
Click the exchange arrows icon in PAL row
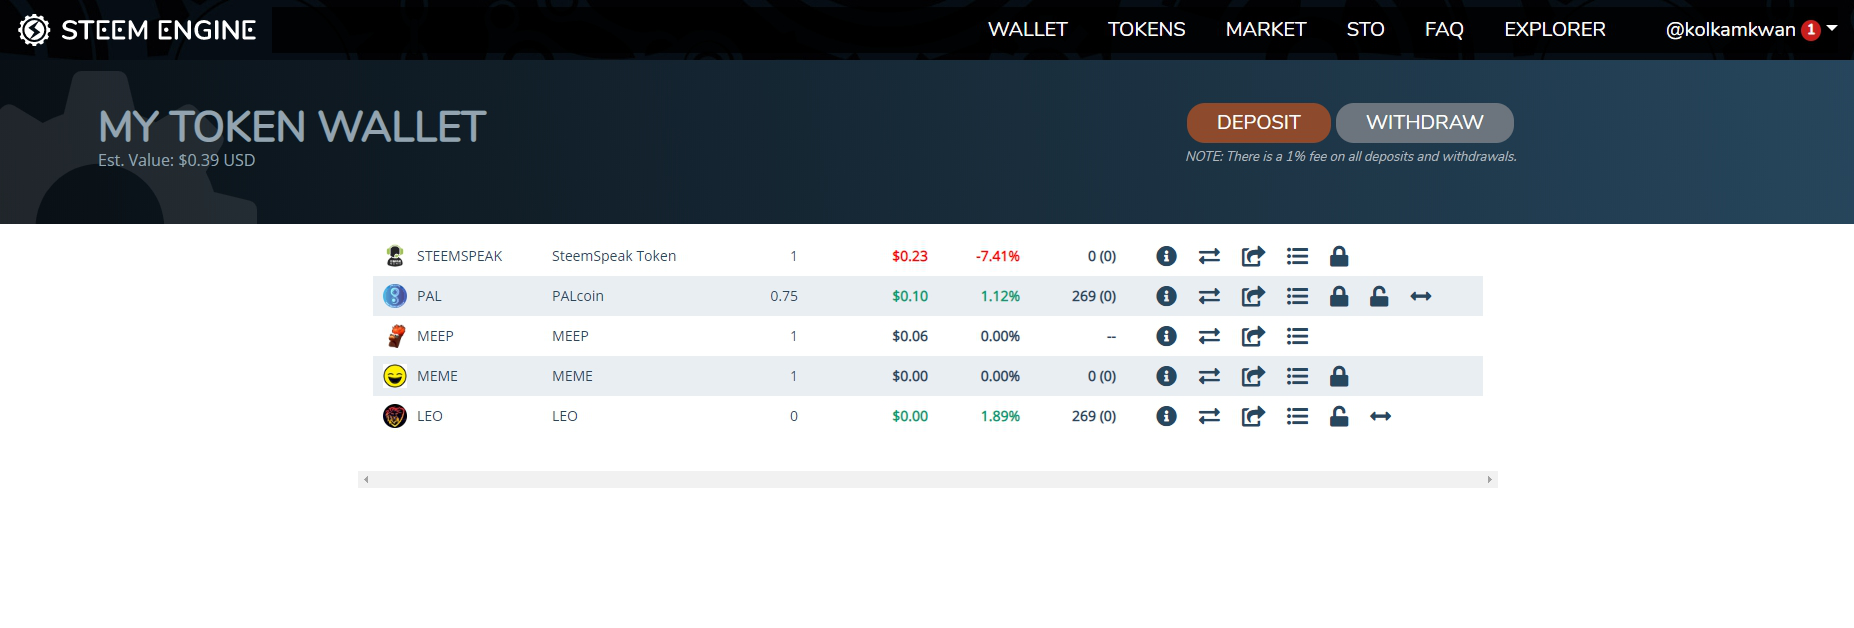1209,296
